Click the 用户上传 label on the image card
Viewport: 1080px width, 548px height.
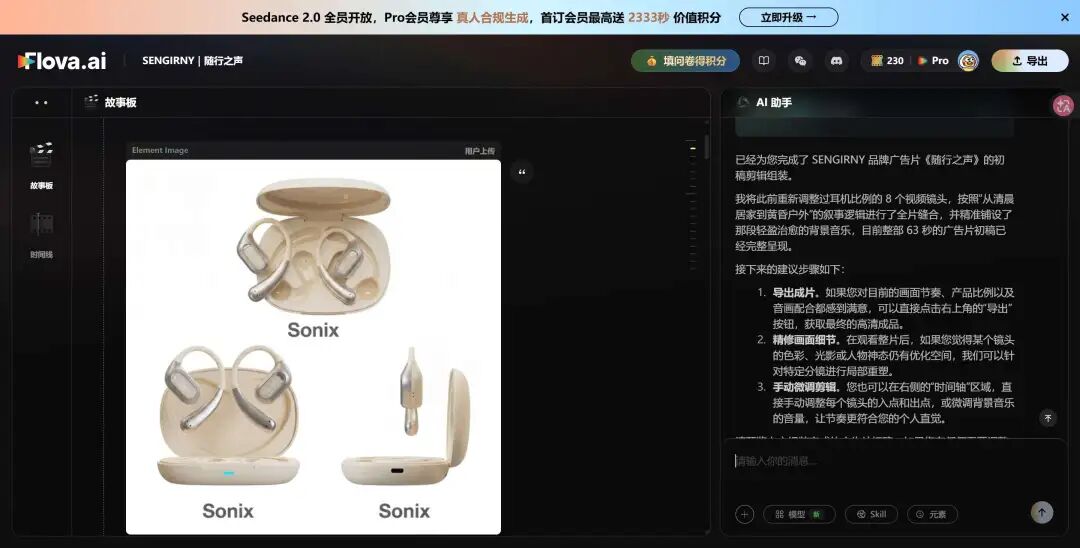(x=479, y=150)
